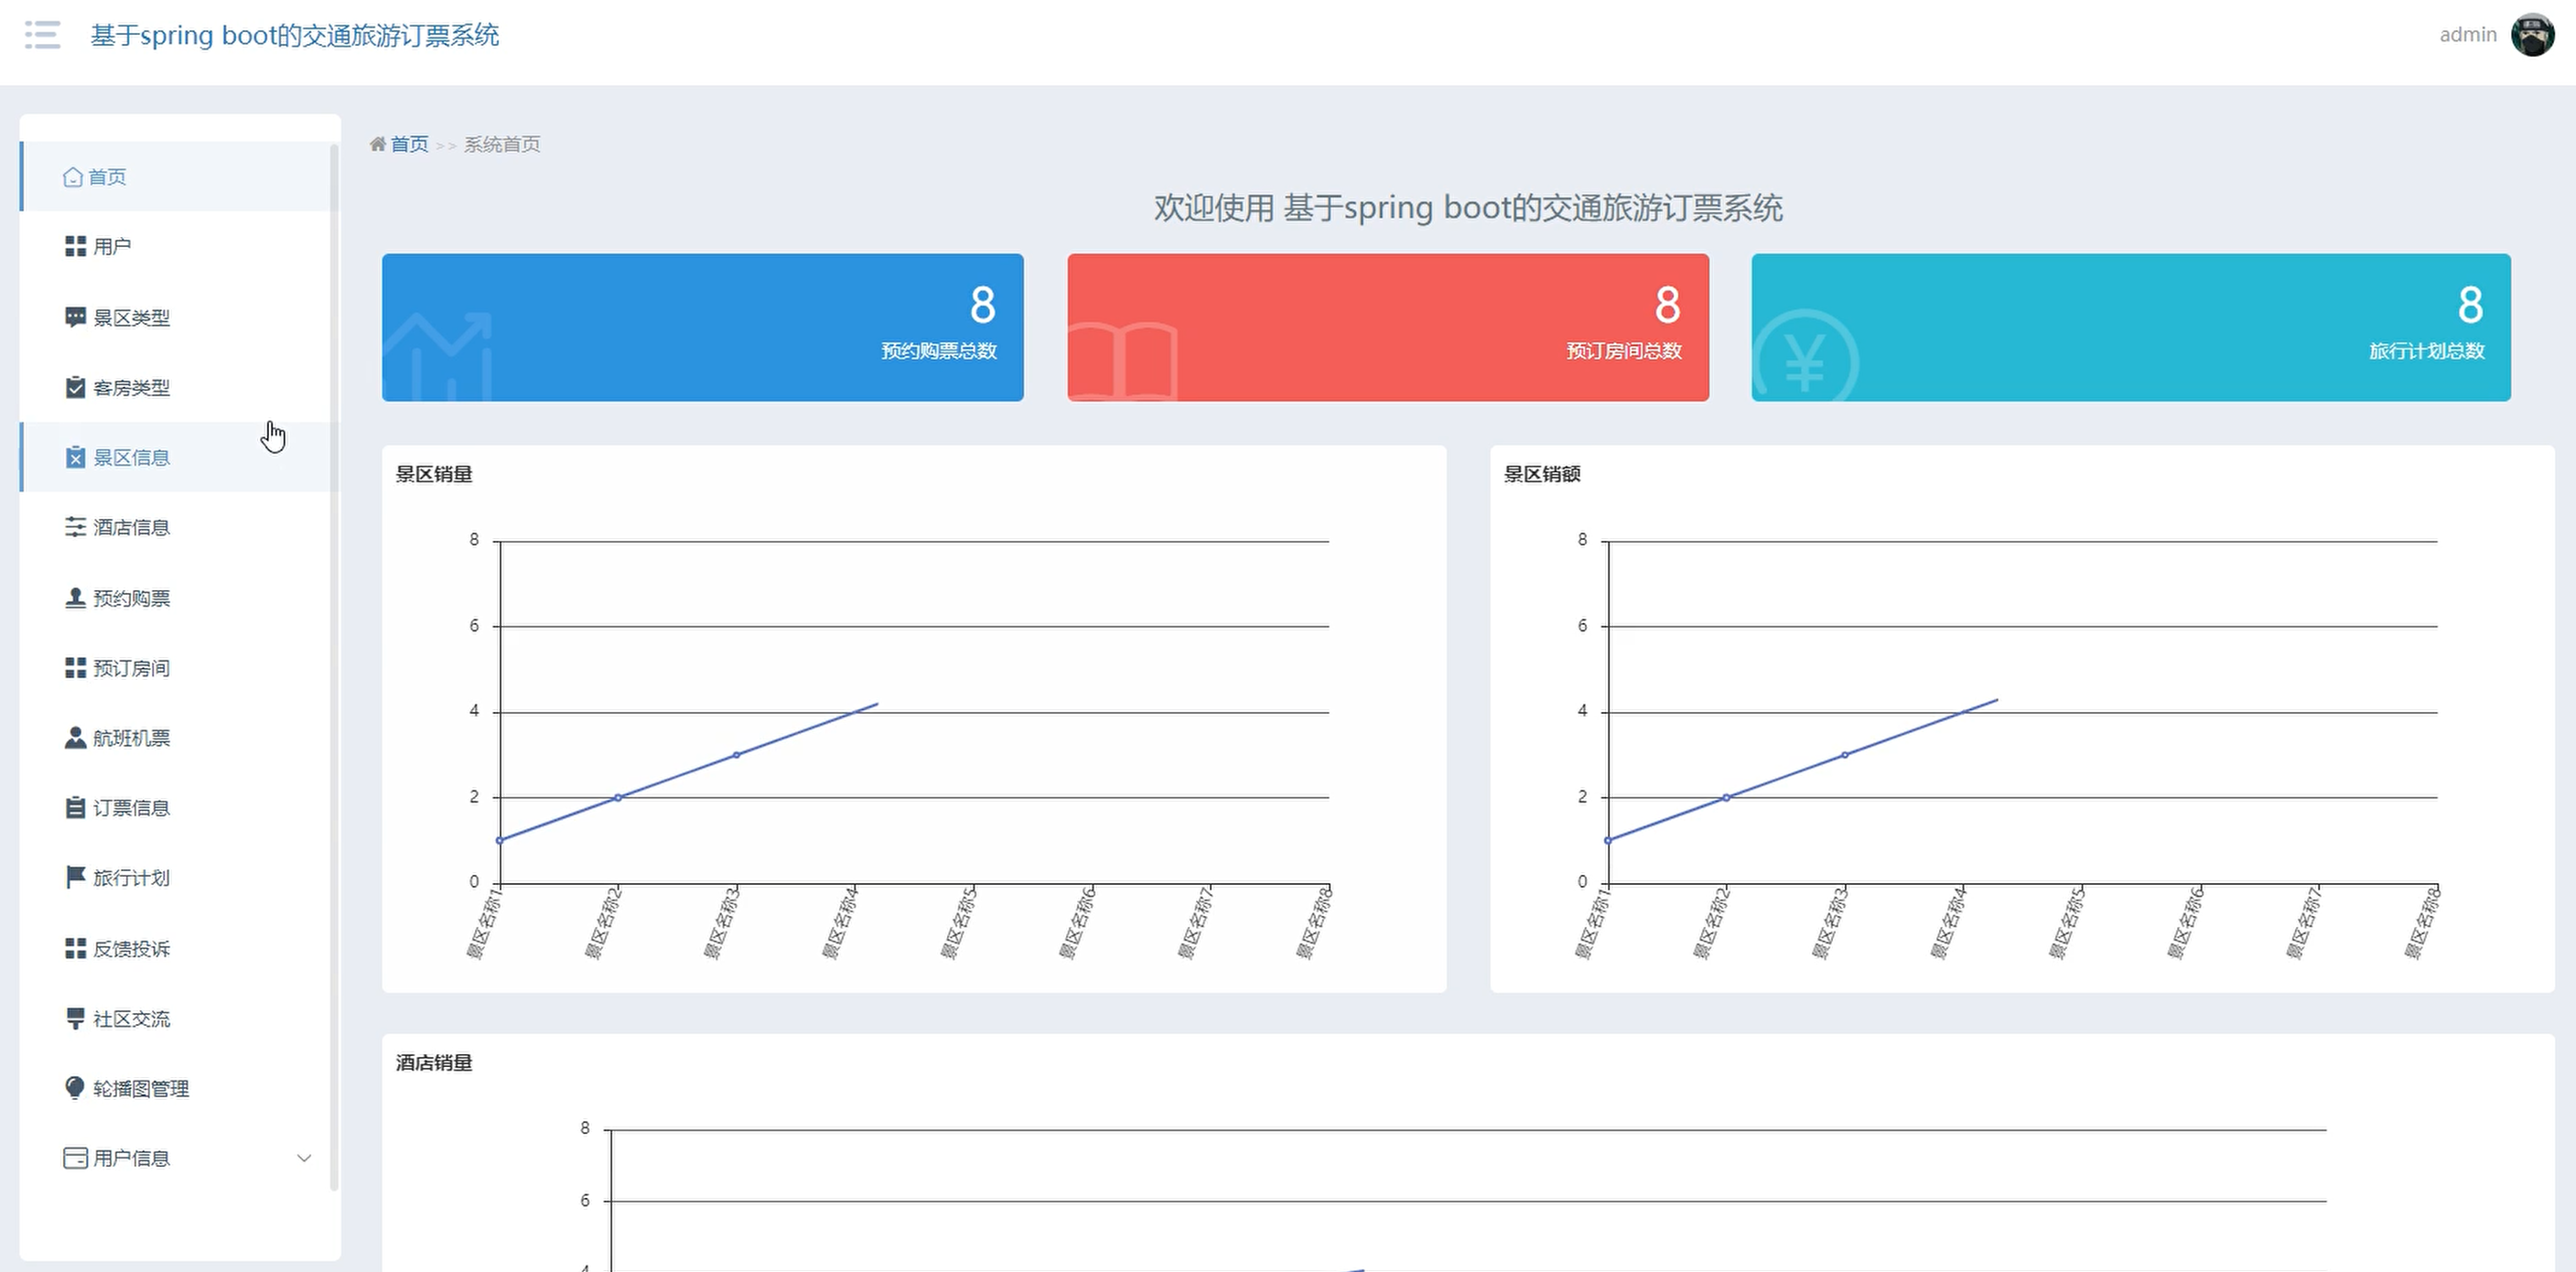This screenshot has width=2576, height=1272.
Task: Toggle the sidebar with the hamburger menu icon
Action: click(42, 35)
